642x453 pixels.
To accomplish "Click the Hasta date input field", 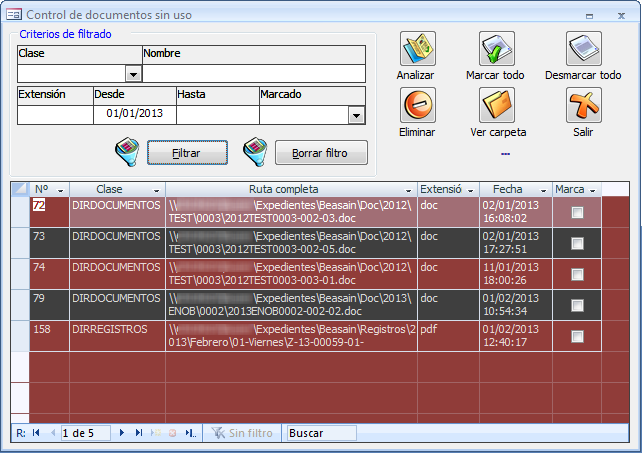I will point(218,115).
